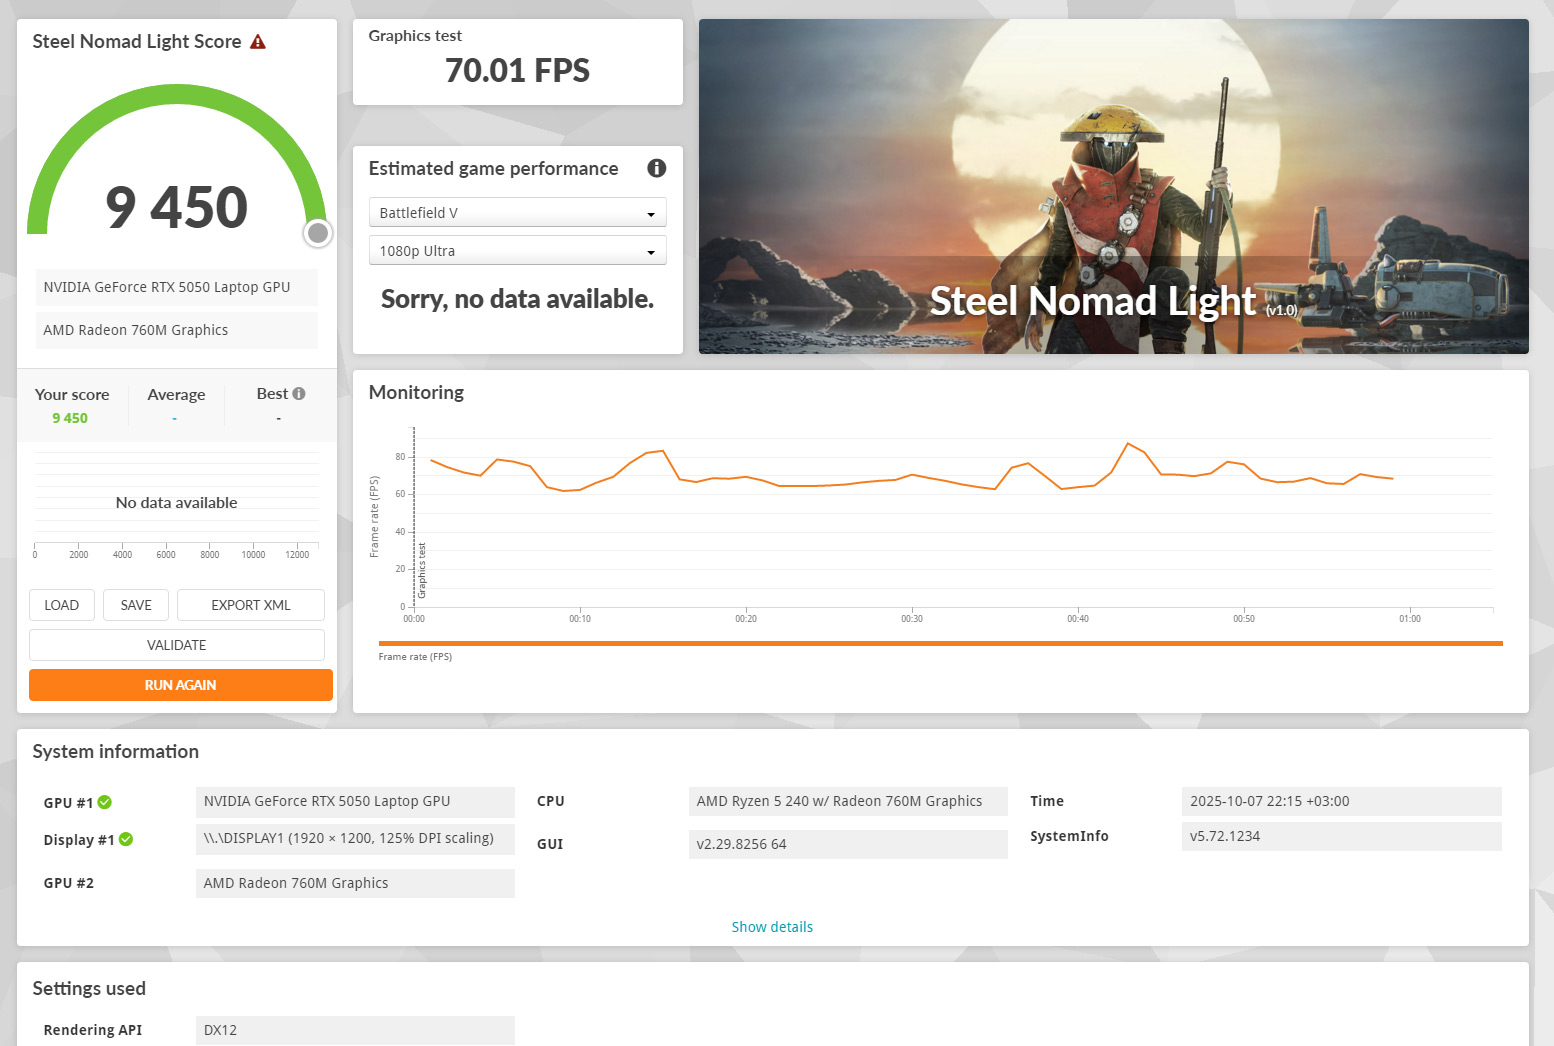Click EXPORT XML button
1554x1046 pixels.
[250, 605]
